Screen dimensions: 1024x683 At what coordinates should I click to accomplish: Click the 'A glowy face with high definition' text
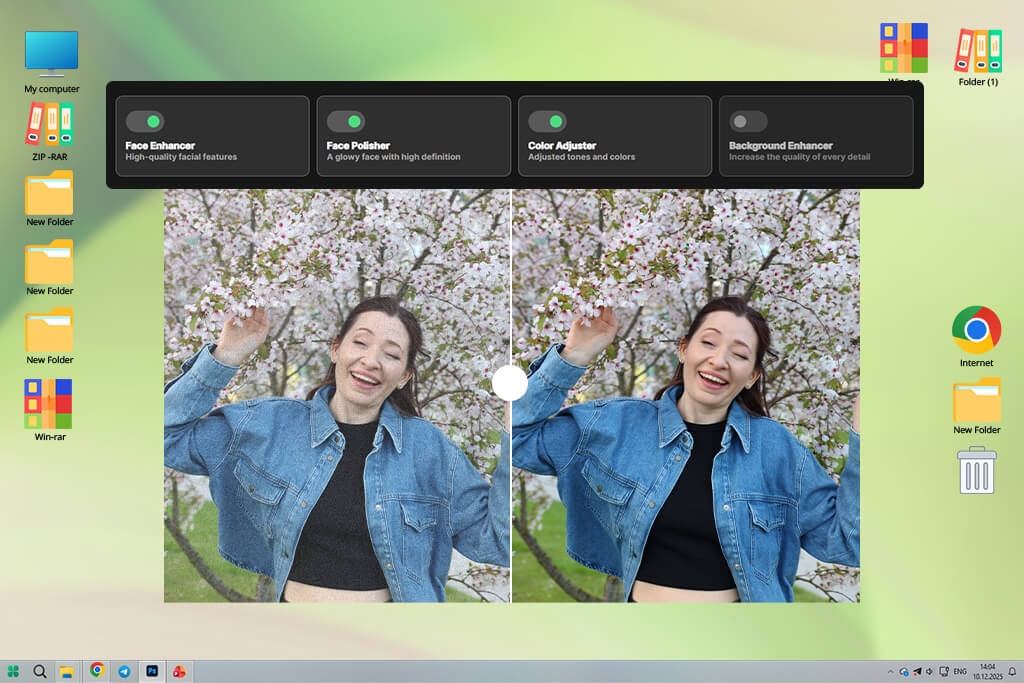pyautogui.click(x=393, y=157)
